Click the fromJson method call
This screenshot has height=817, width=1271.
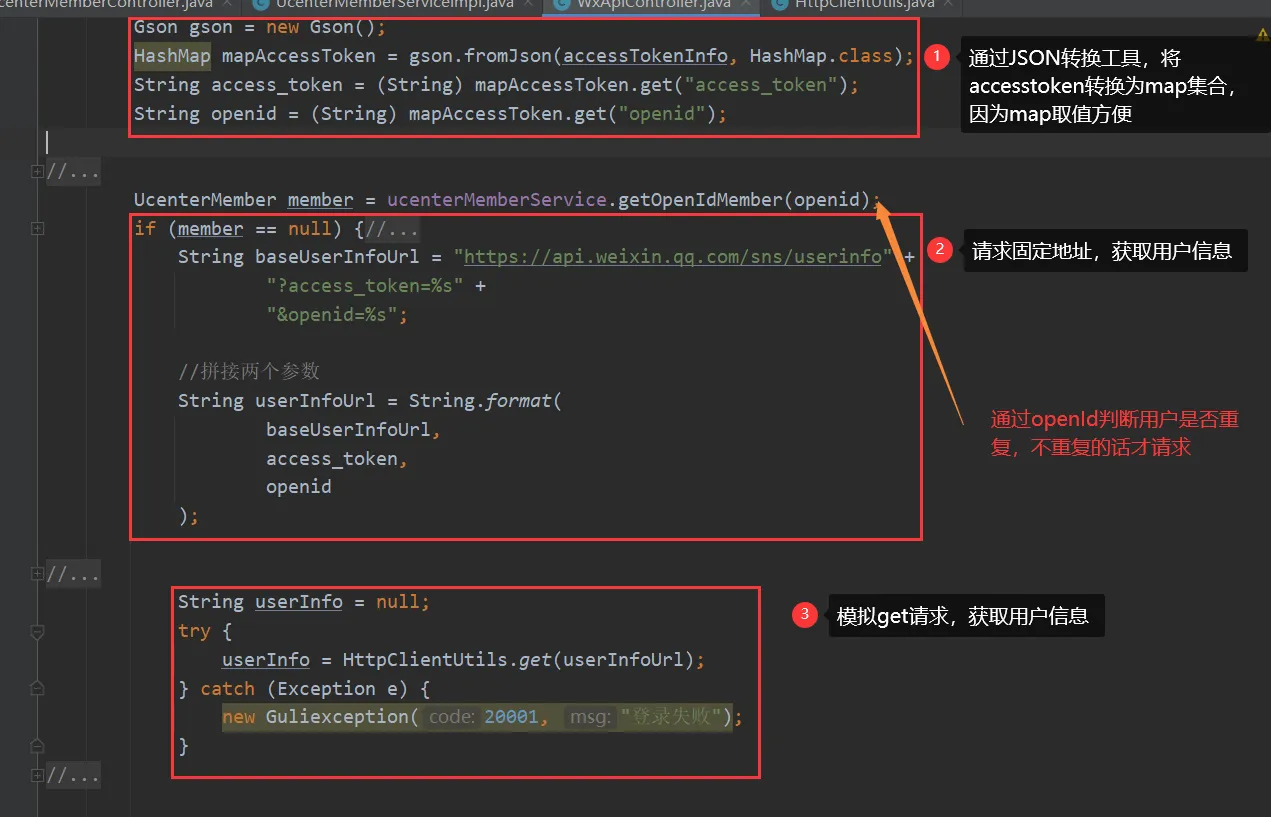(x=508, y=56)
